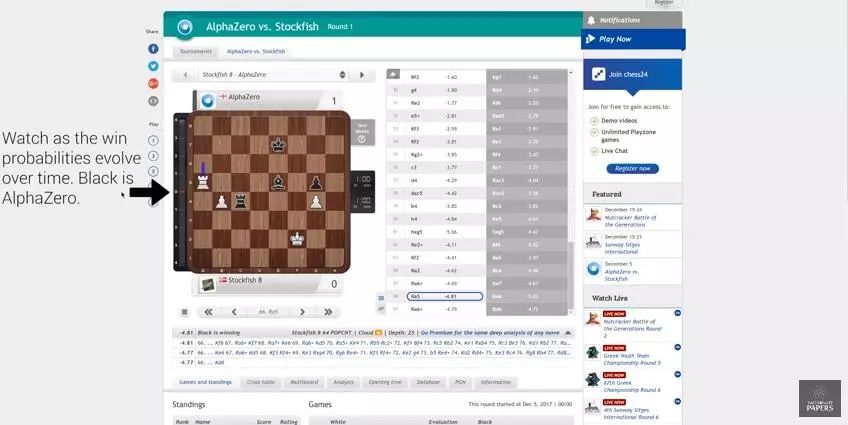
Task: Go to previous game arrow in selector
Action: (x=185, y=75)
